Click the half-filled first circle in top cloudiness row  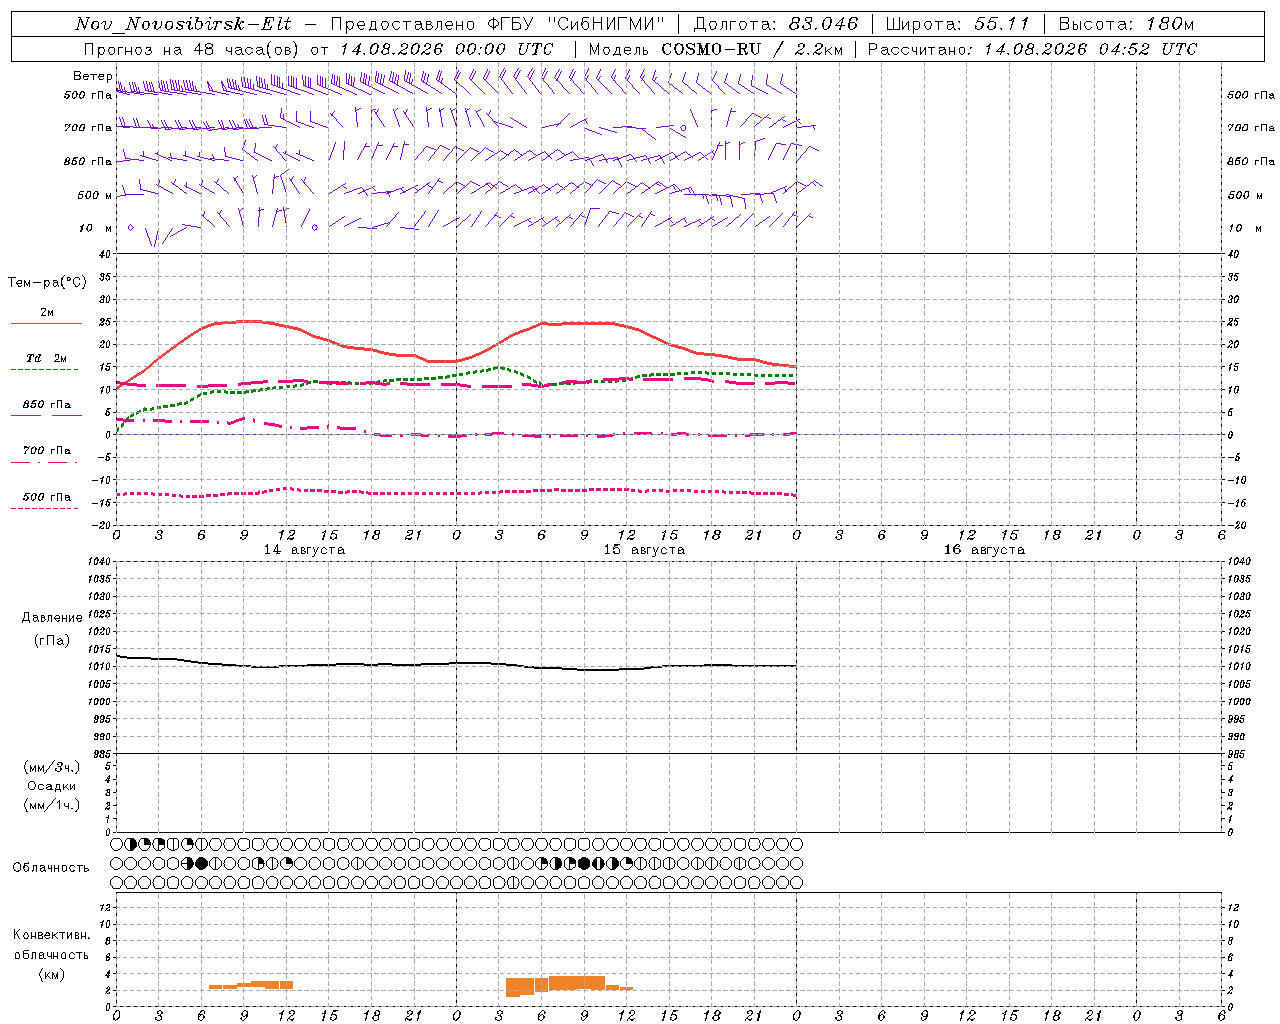(130, 844)
